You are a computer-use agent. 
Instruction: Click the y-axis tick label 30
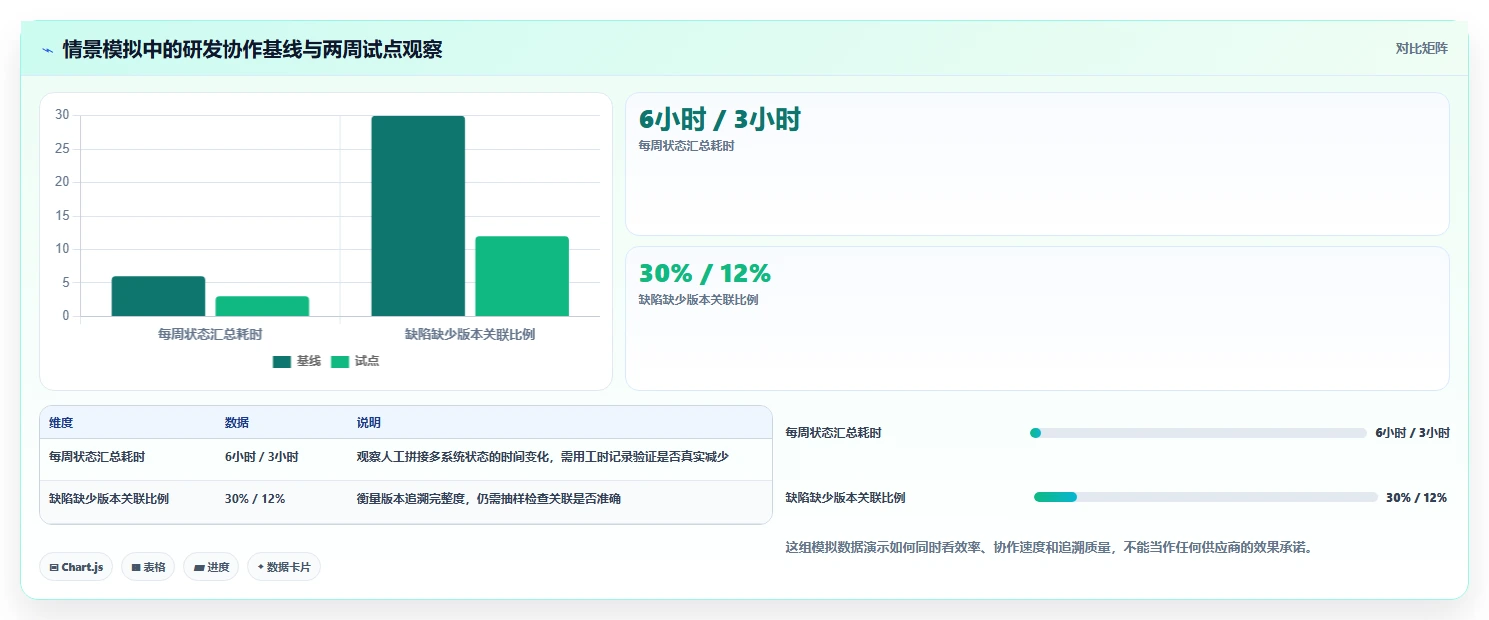click(62, 115)
